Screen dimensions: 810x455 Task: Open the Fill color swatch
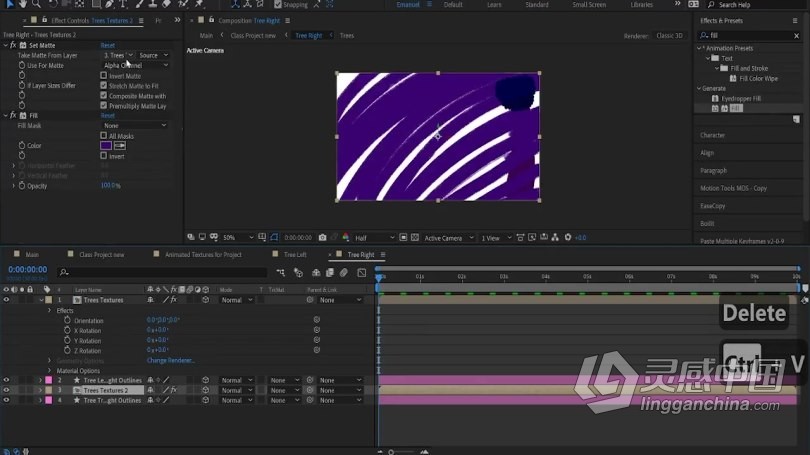point(106,146)
